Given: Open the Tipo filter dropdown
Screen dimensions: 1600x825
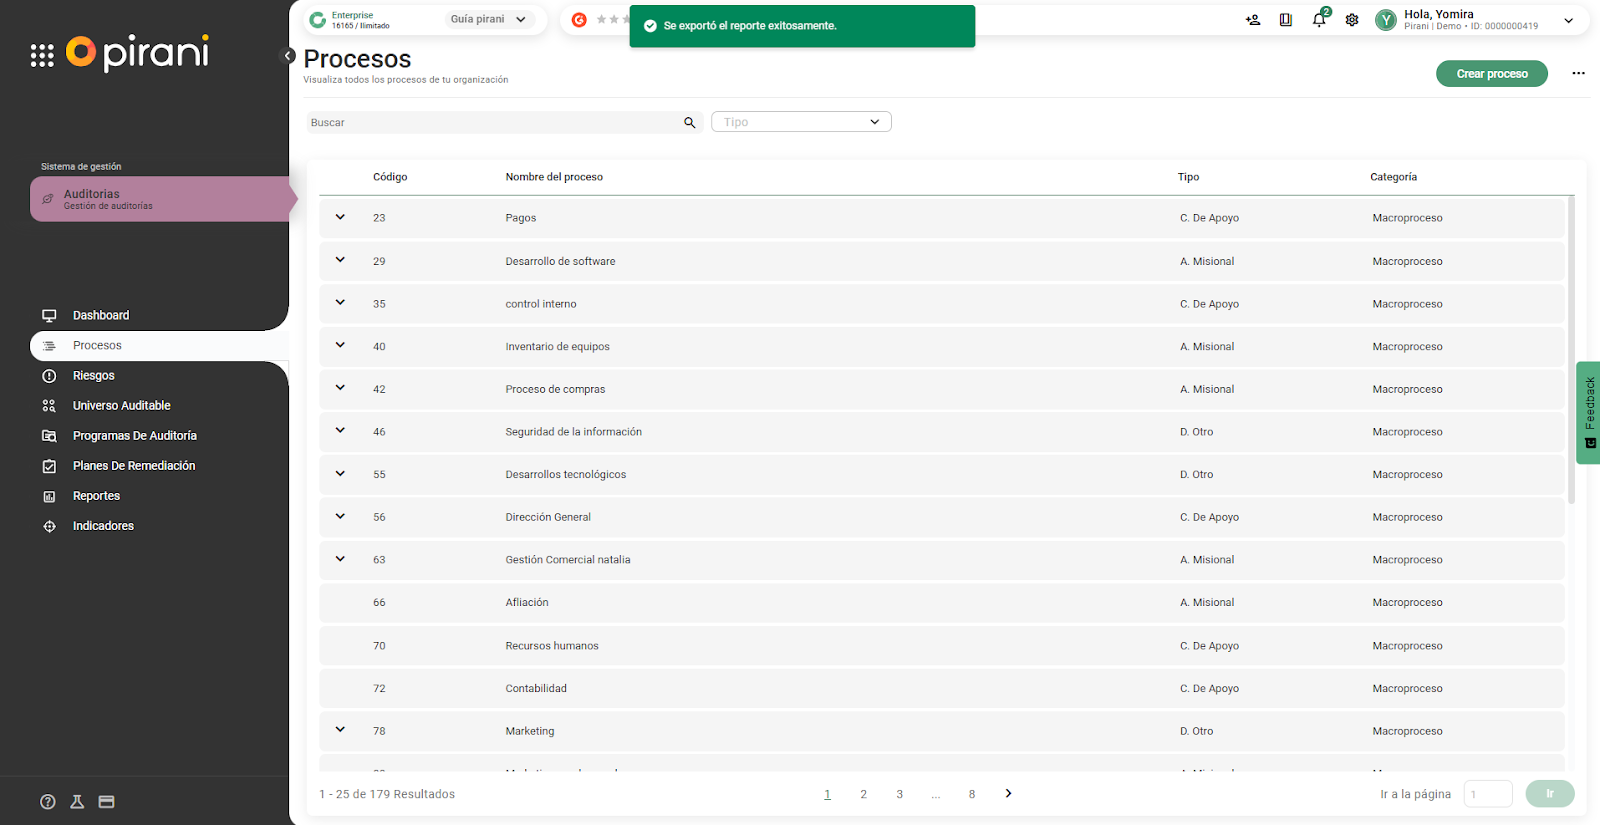Looking at the screenshot, I should point(801,122).
